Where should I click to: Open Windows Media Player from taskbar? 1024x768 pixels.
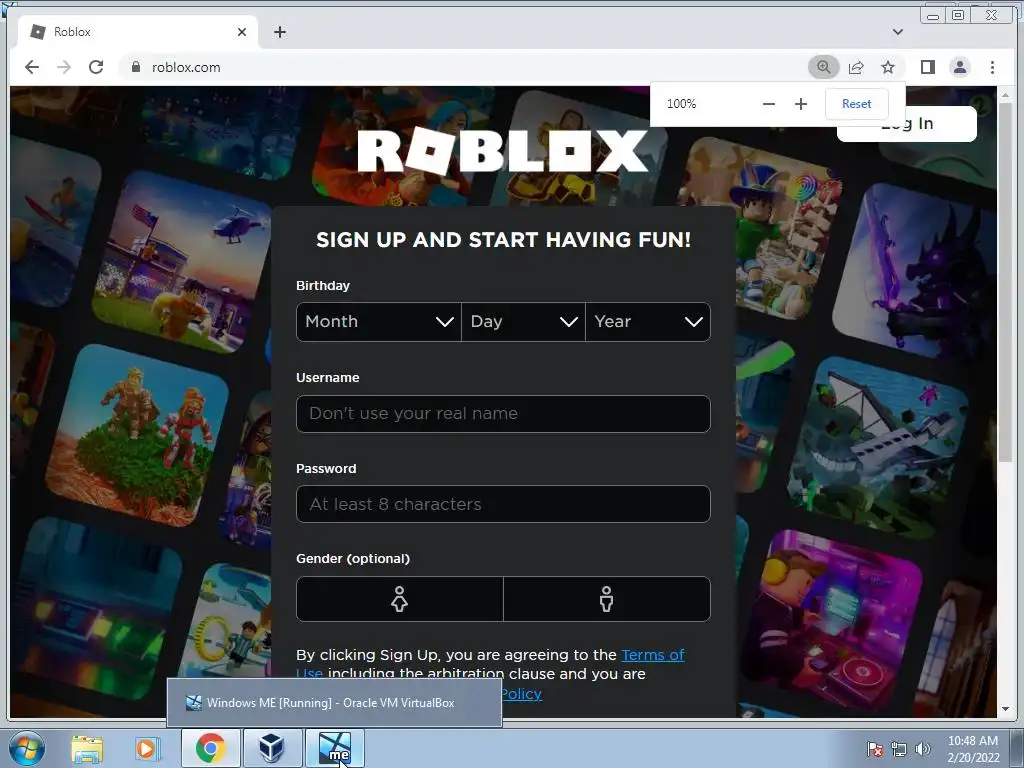click(x=147, y=748)
